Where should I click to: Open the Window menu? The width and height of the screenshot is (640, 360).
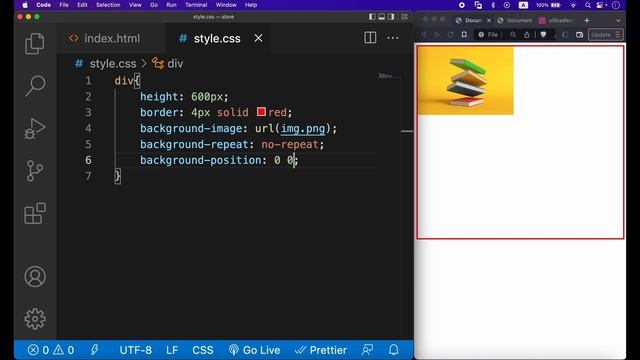pyautogui.click(x=226, y=5)
